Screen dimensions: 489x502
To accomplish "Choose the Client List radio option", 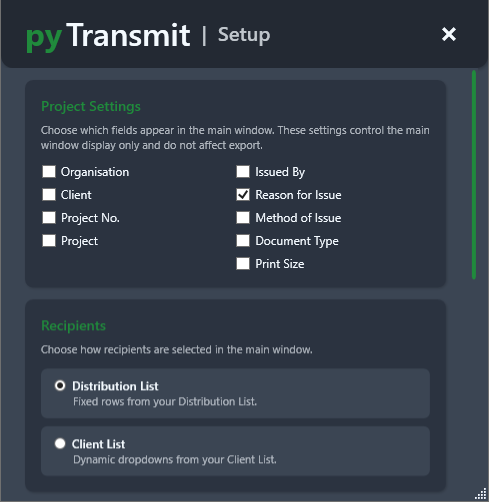I will [x=60, y=444].
